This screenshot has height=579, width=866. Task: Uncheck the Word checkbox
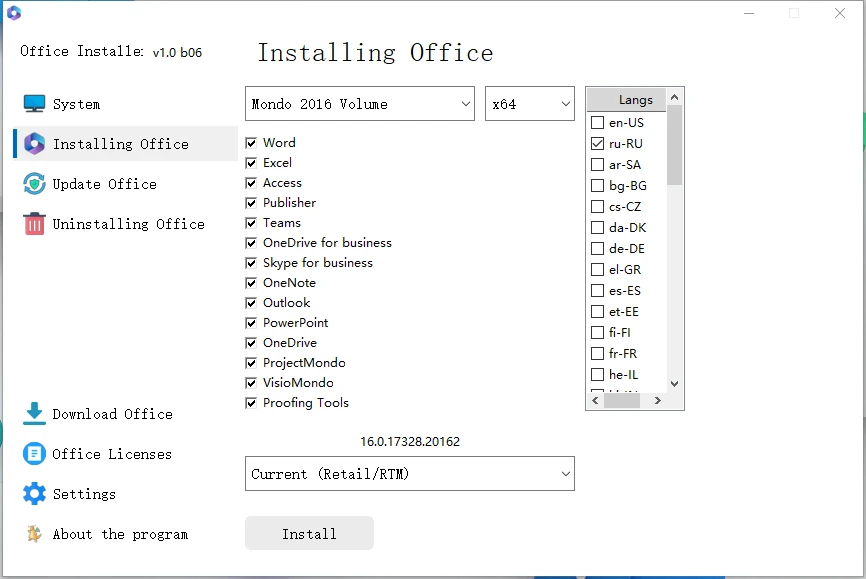(251, 143)
